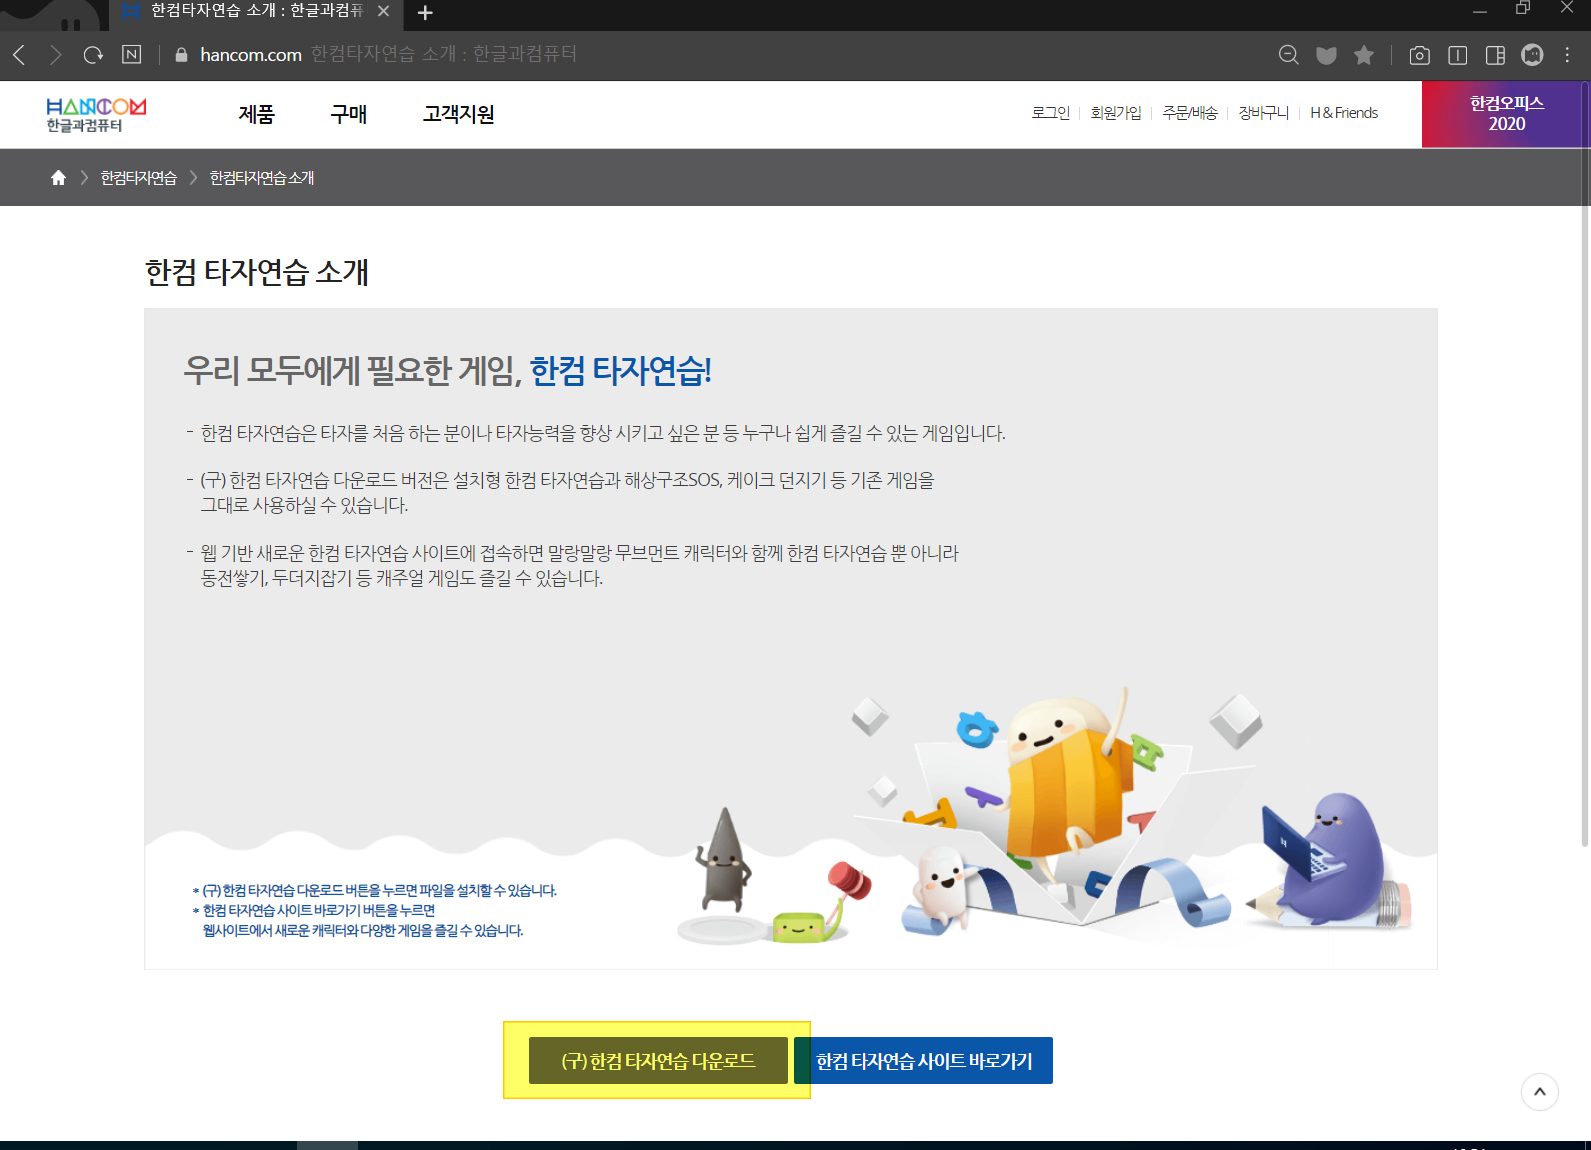Click the scroll-to-top arrow button
1591x1150 pixels.
(x=1540, y=1091)
